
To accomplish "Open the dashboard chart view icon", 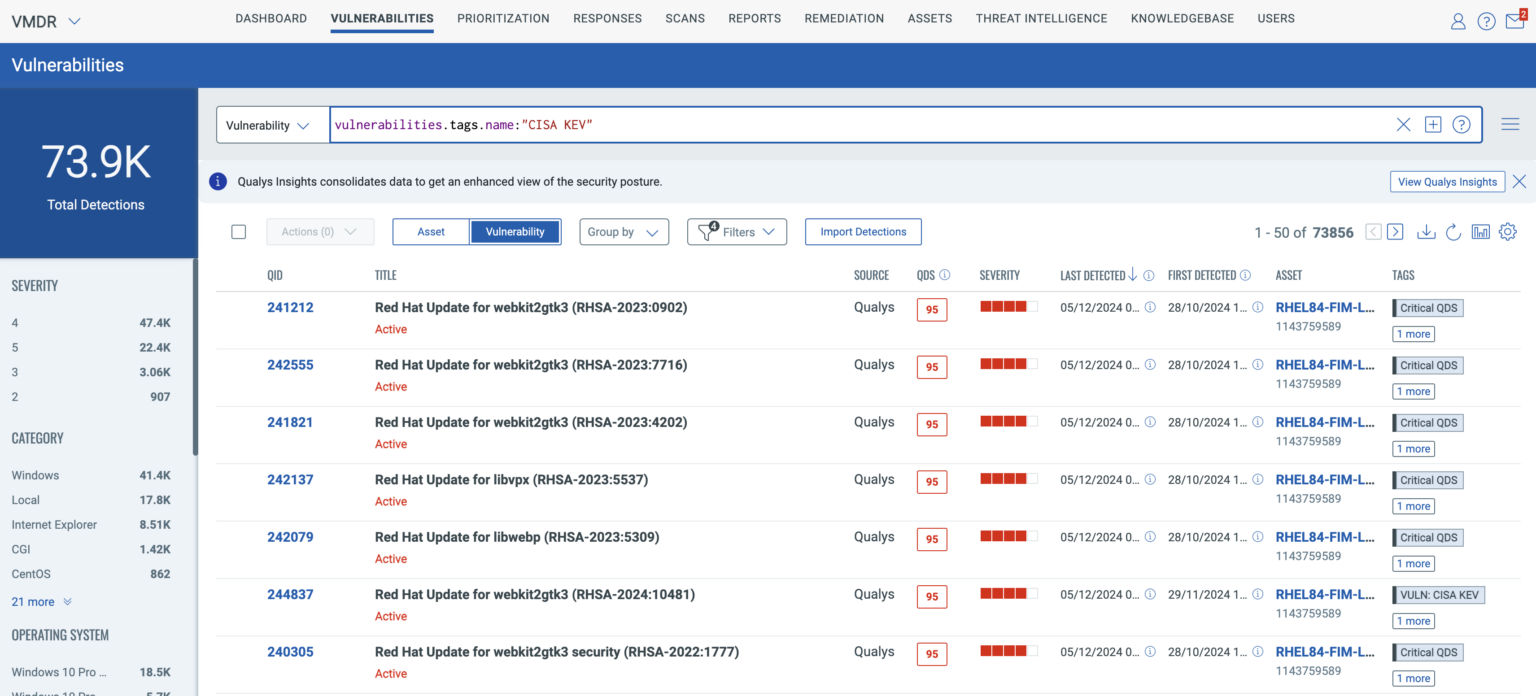I will pyautogui.click(x=1481, y=231).
